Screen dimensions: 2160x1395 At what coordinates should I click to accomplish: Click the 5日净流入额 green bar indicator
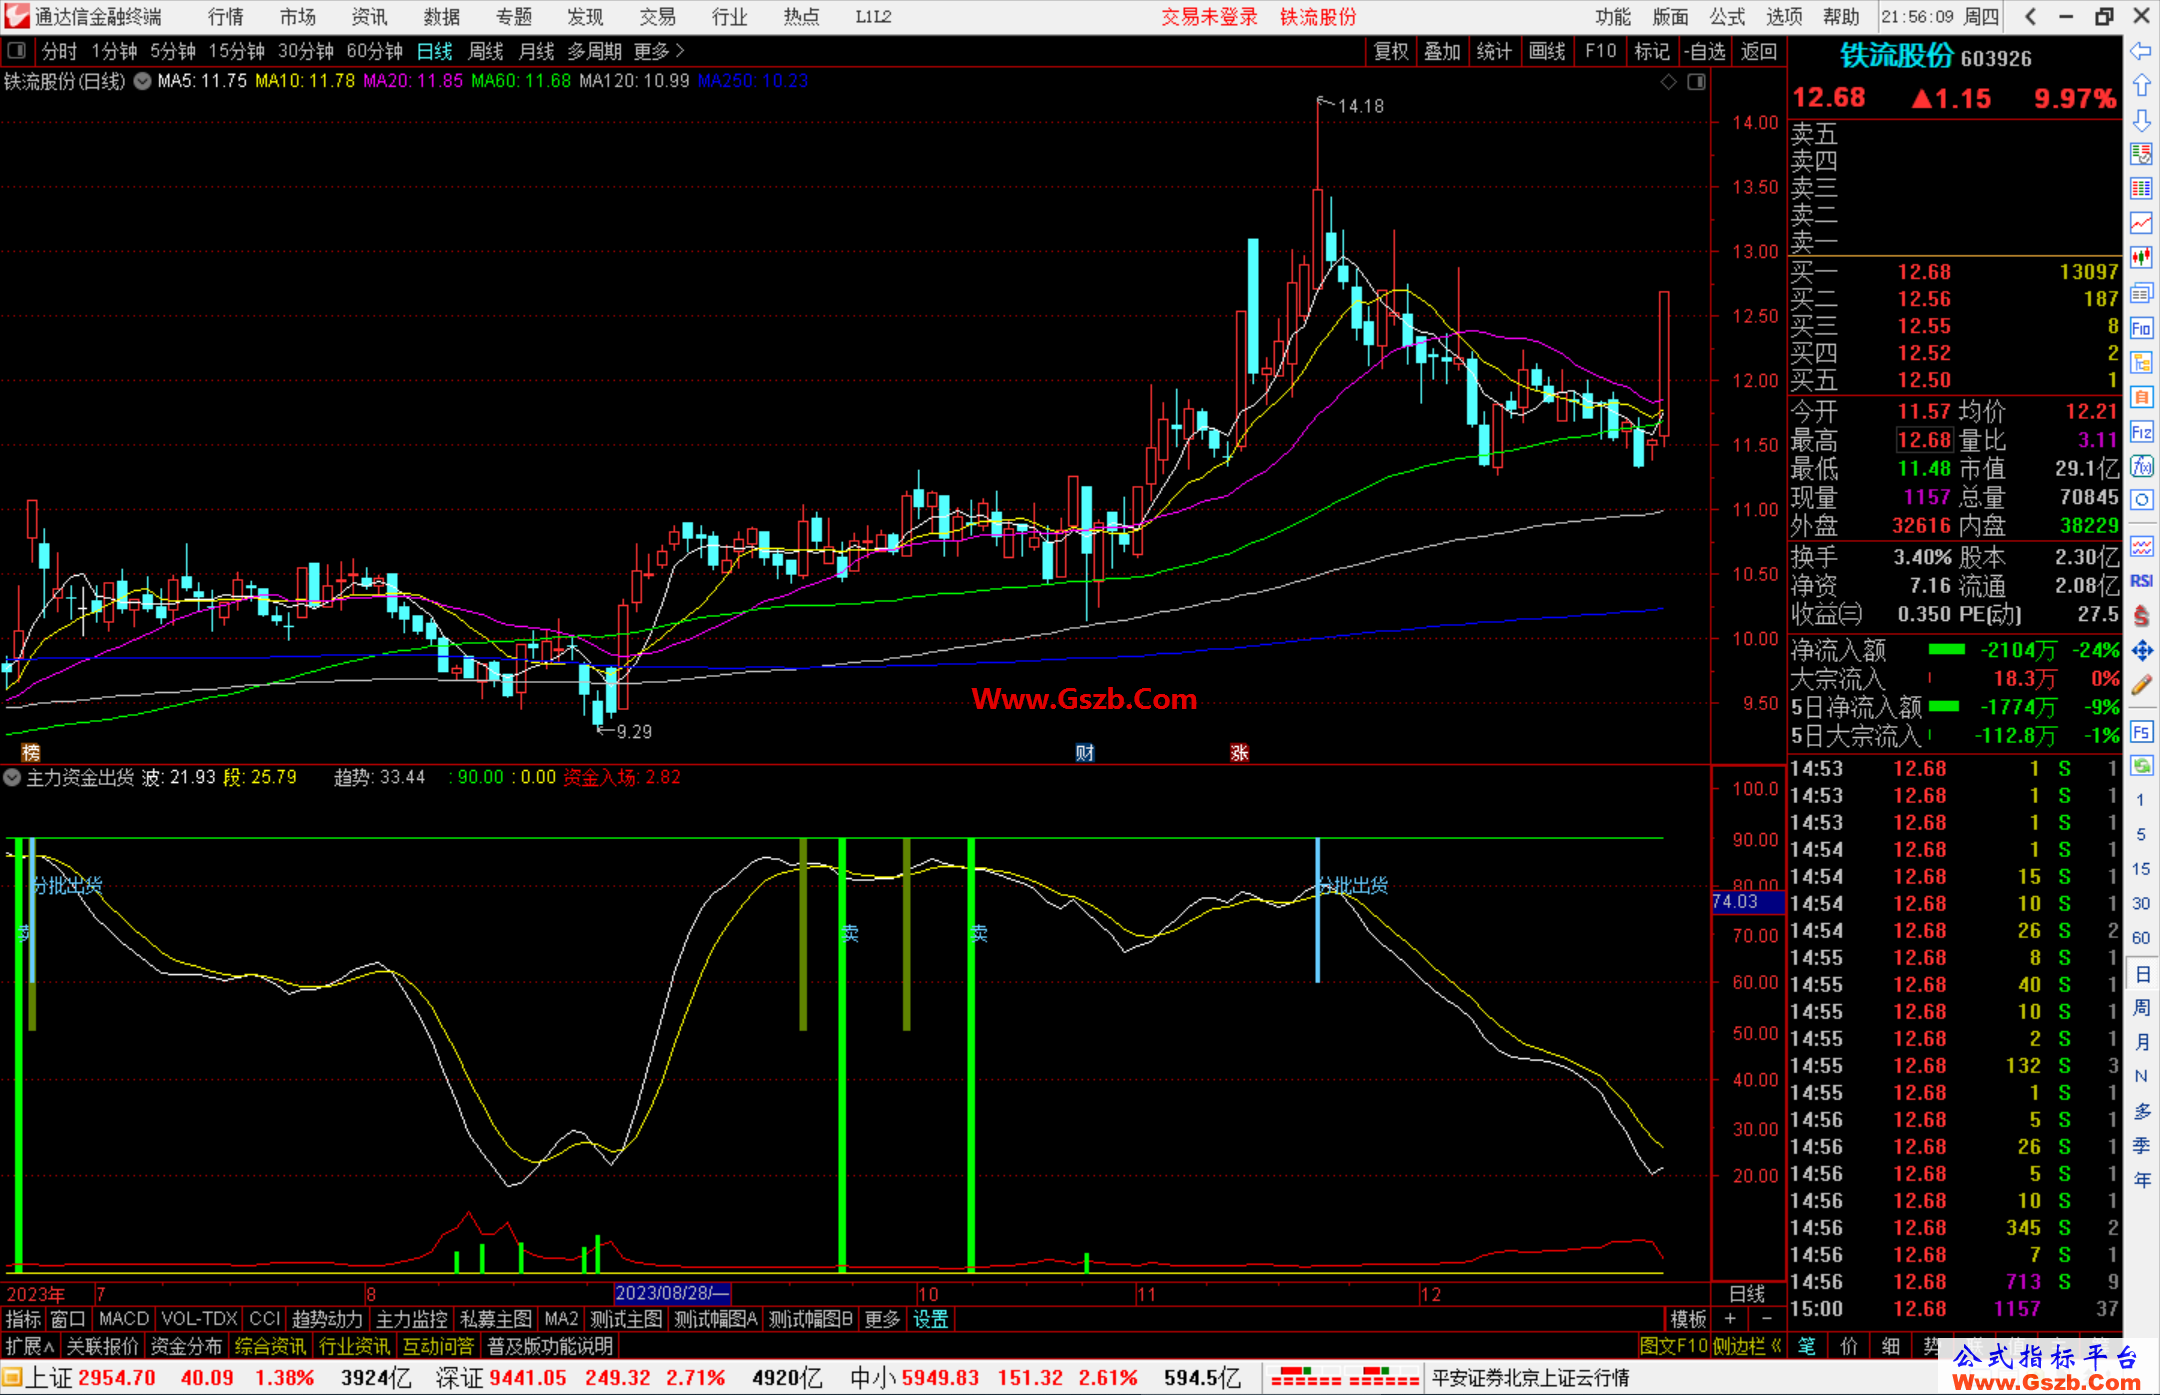(x=1944, y=707)
